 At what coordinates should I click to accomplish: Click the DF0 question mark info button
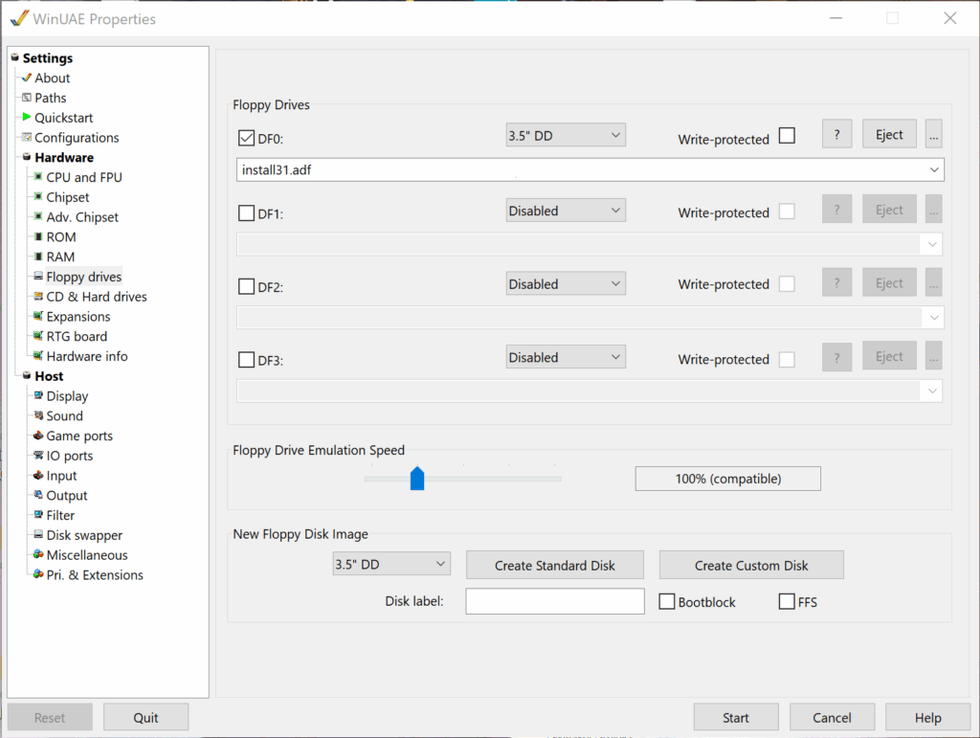click(837, 134)
